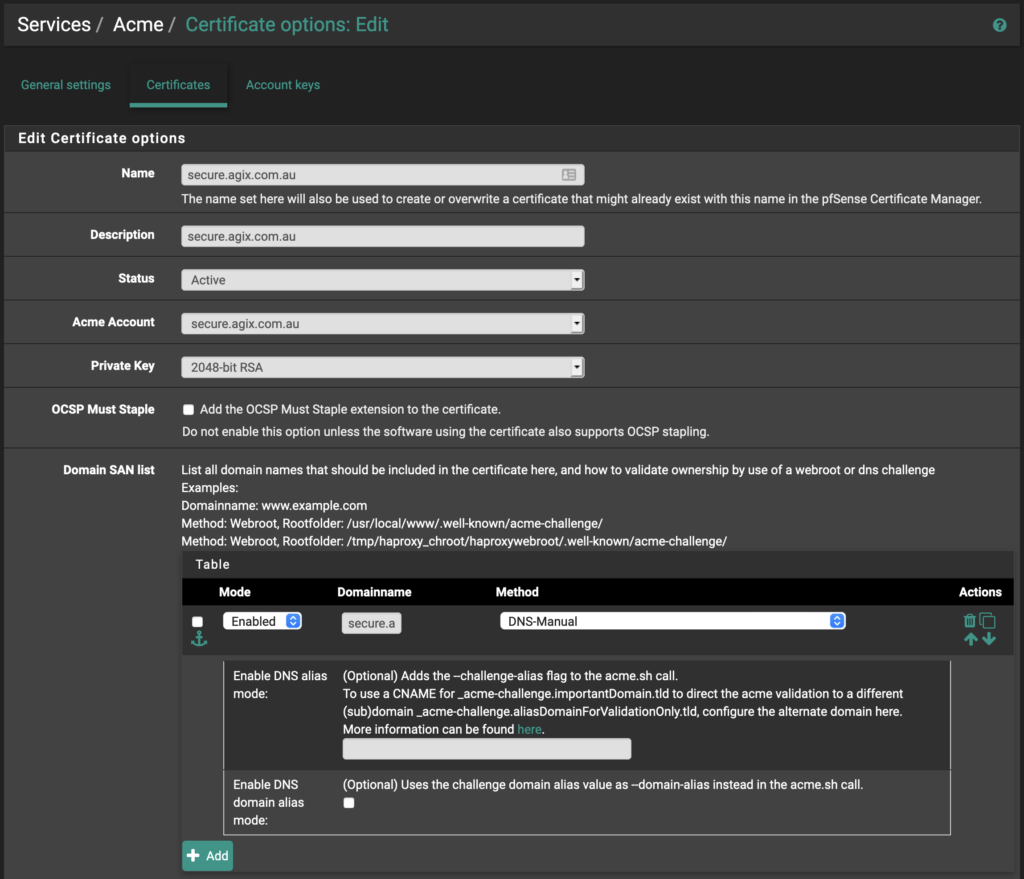The image size is (1024, 879).
Task: Follow the 'here' more information link
Action: (x=529, y=730)
